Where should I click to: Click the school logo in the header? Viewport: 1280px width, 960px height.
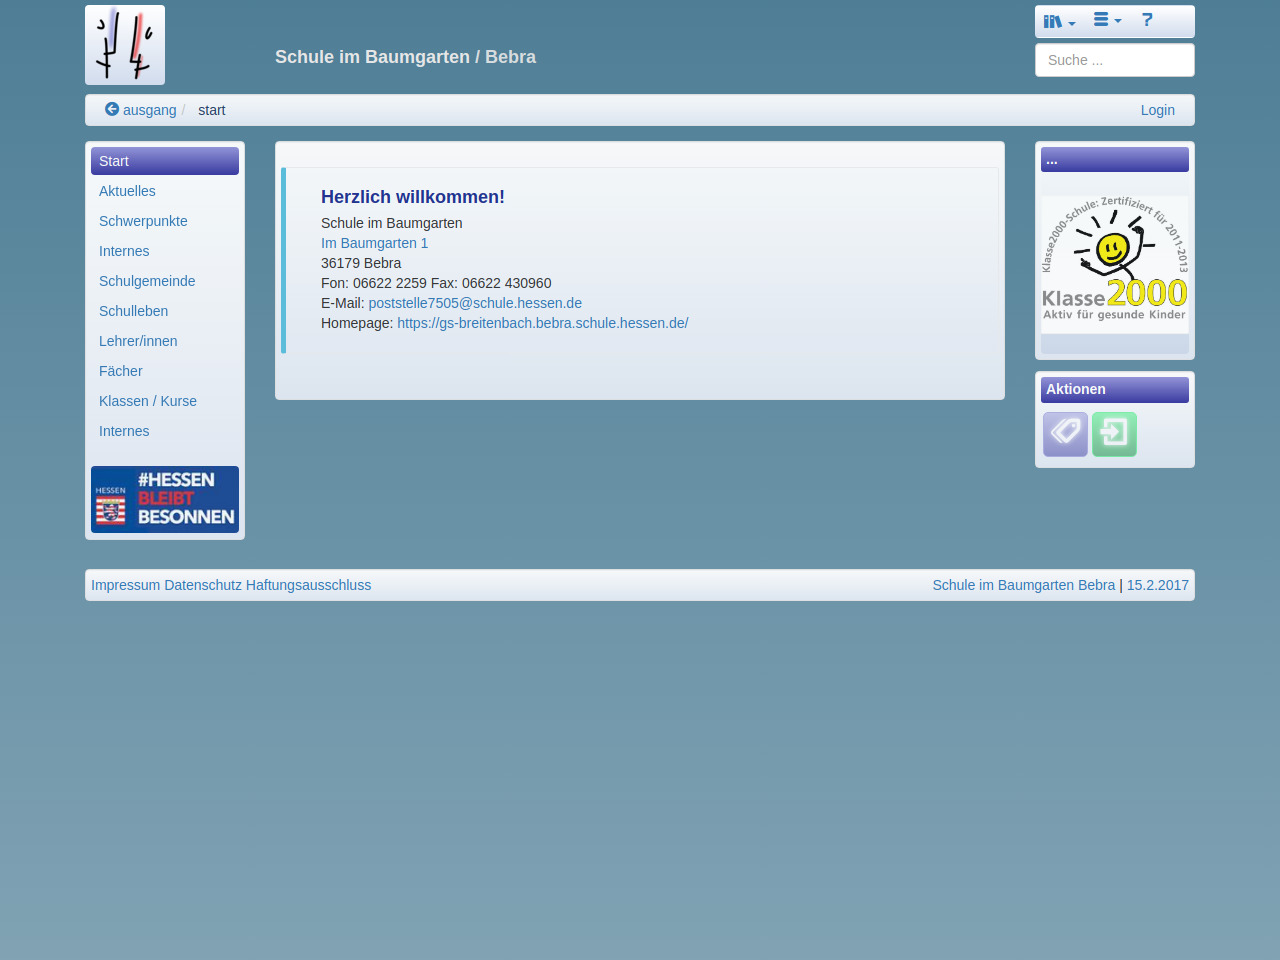coord(125,45)
